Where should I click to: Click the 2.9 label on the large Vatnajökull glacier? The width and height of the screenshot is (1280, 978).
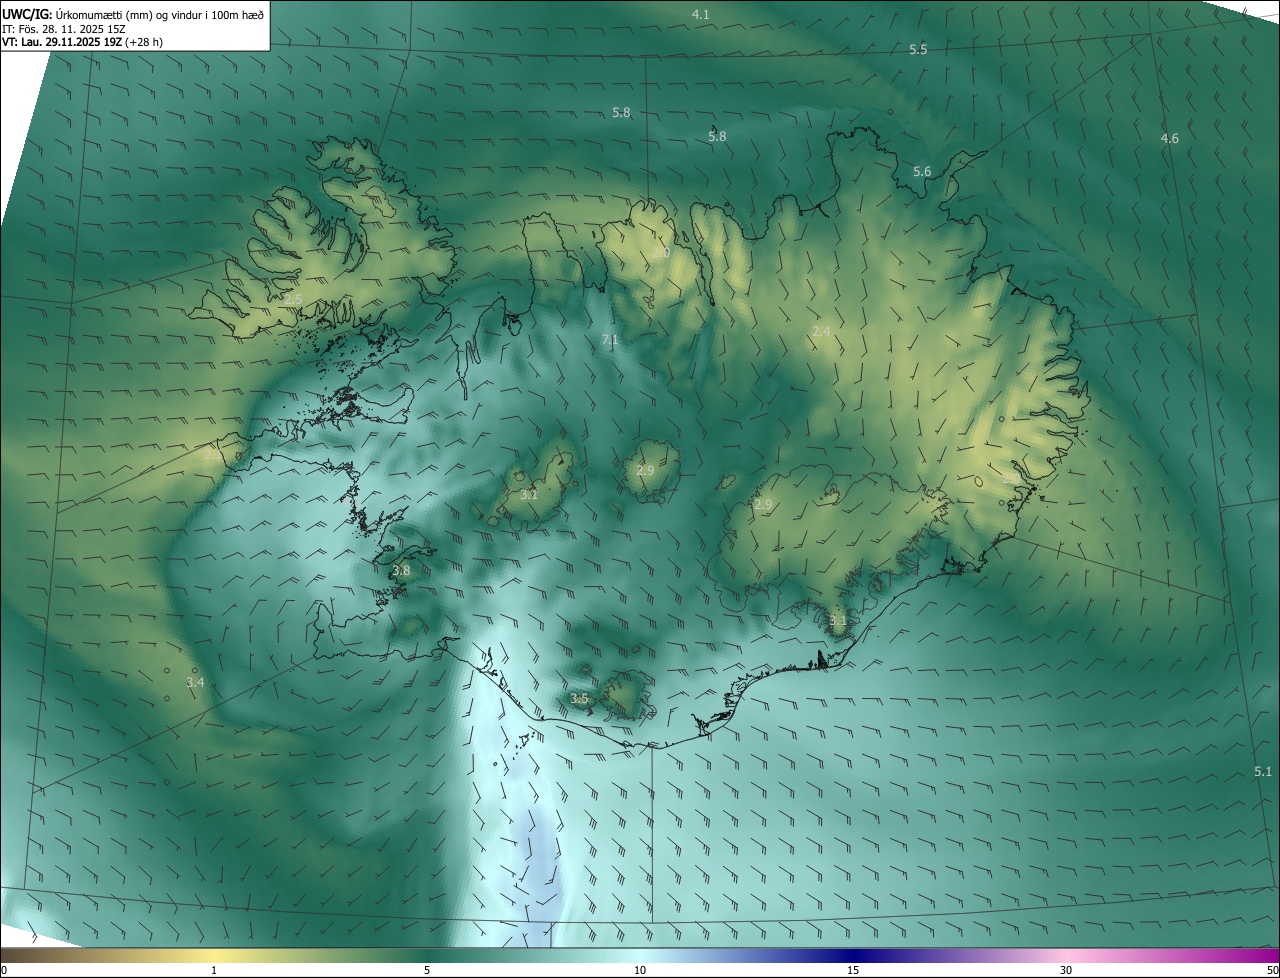point(763,504)
